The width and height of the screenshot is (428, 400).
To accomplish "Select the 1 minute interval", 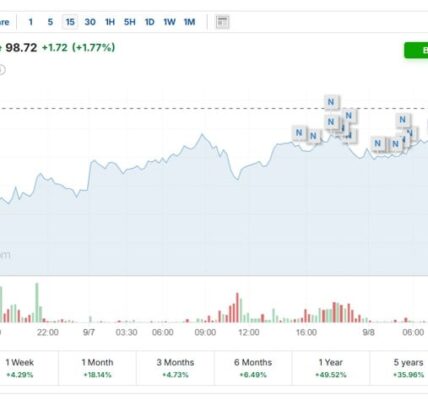I will click(31, 22).
